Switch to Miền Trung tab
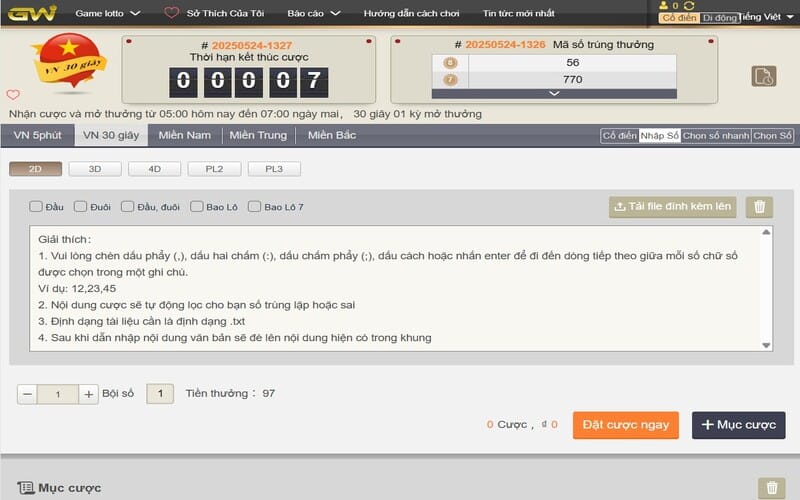The image size is (800, 500). coord(258,135)
